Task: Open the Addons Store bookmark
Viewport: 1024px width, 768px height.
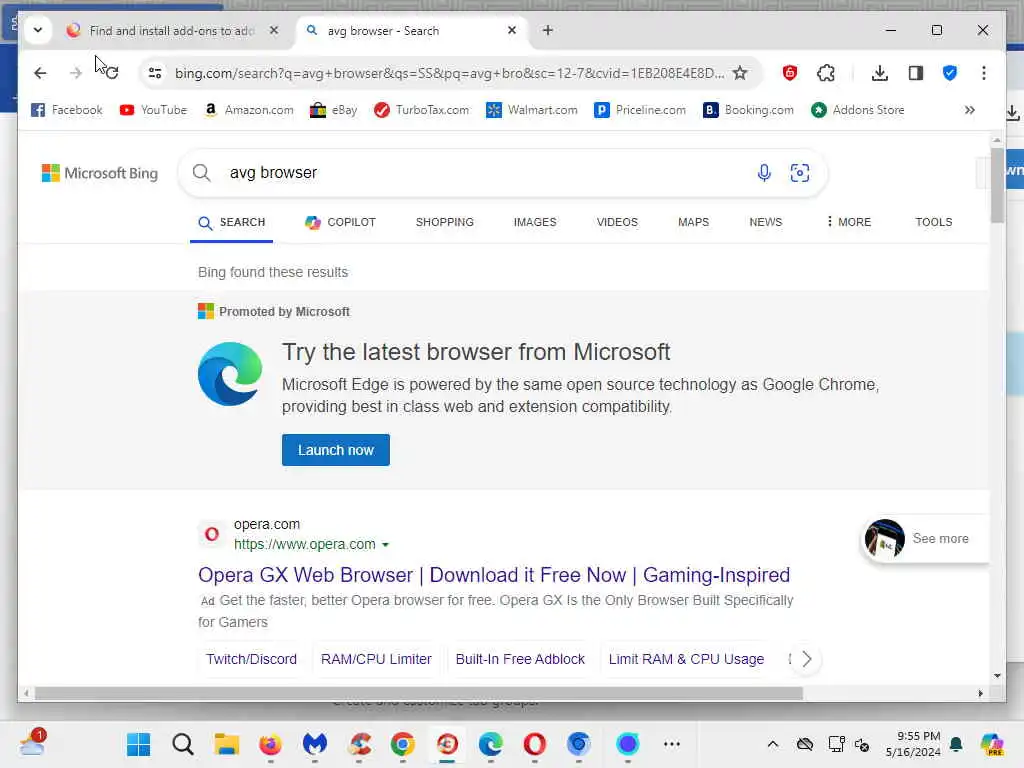Action: click(x=857, y=110)
